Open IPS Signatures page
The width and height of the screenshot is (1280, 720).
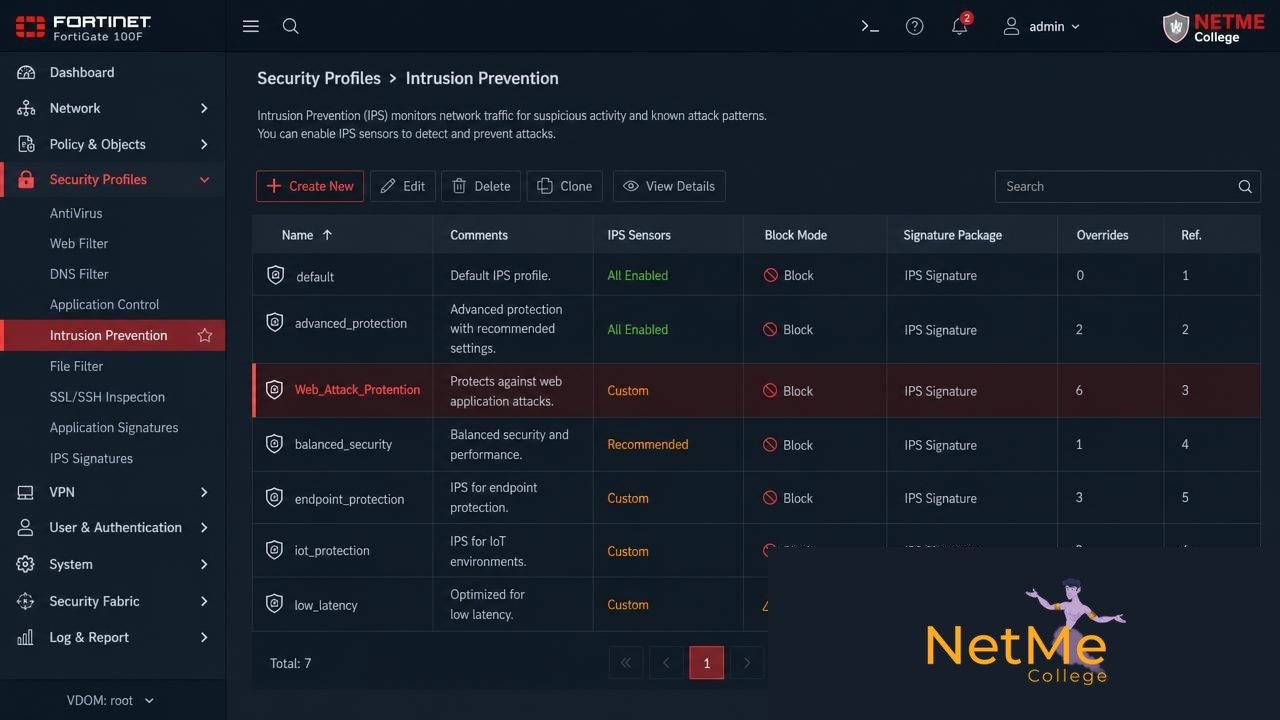(91, 458)
